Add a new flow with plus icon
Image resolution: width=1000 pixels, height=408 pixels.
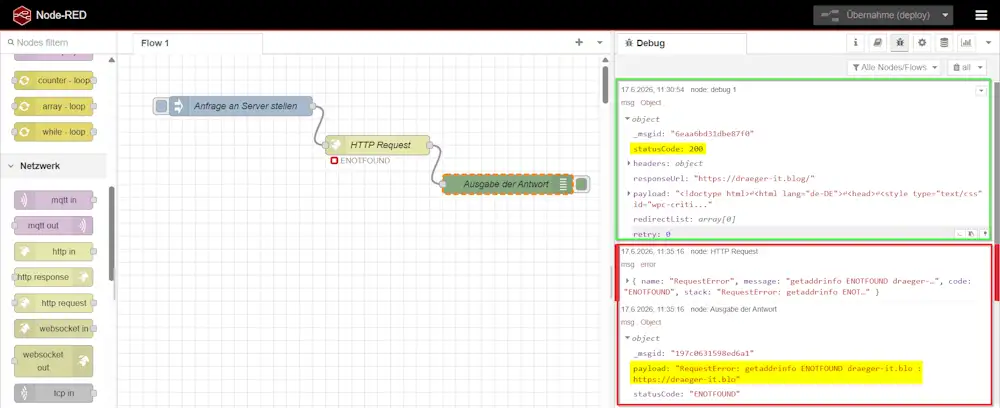point(579,42)
